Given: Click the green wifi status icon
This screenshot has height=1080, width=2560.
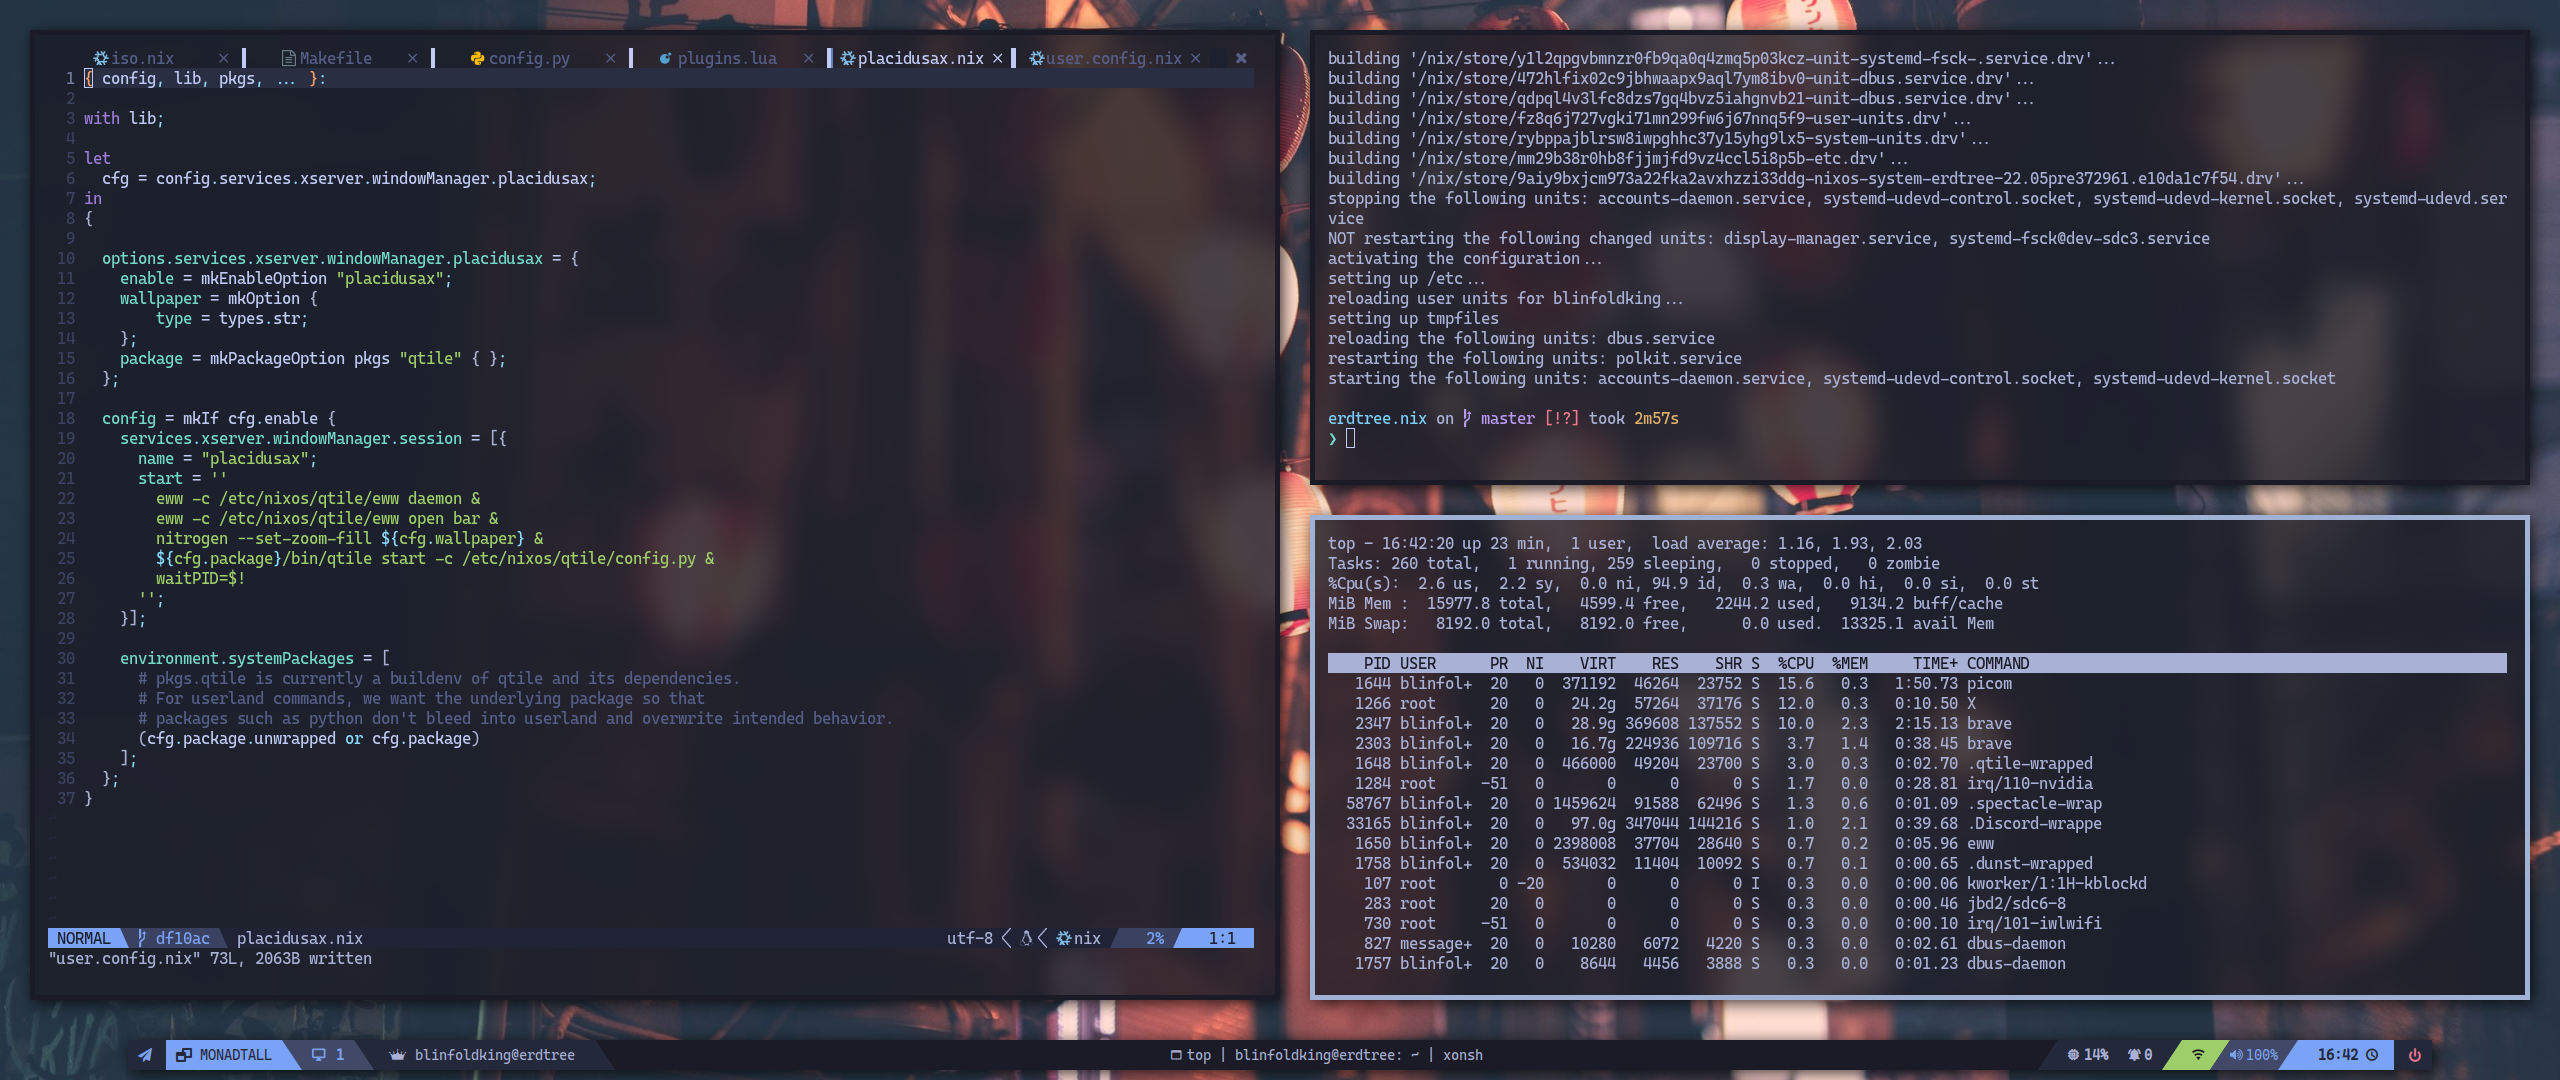Looking at the screenshot, I should (2198, 1055).
